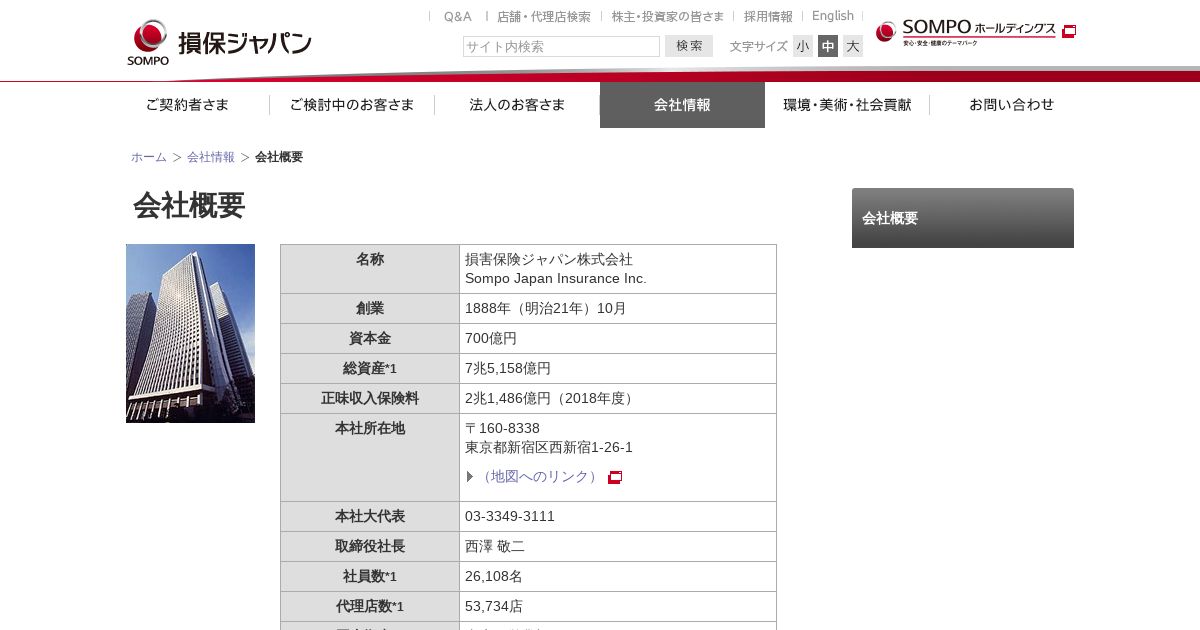Click the 26,108名 employee count

pos(494,576)
